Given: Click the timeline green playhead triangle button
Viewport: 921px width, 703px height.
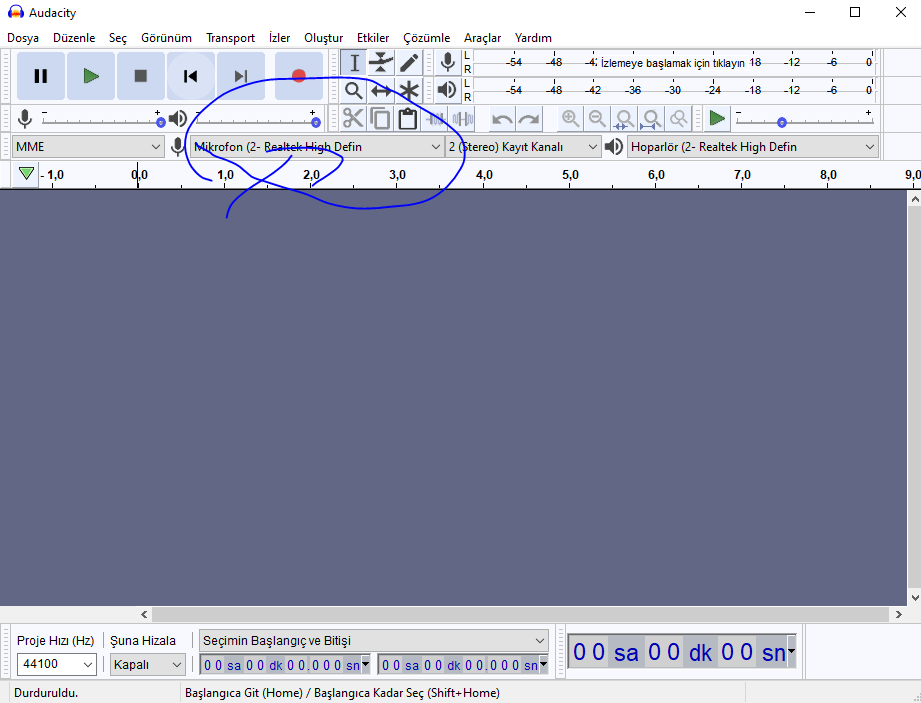Looking at the screenshot, I should click(26, 174).
